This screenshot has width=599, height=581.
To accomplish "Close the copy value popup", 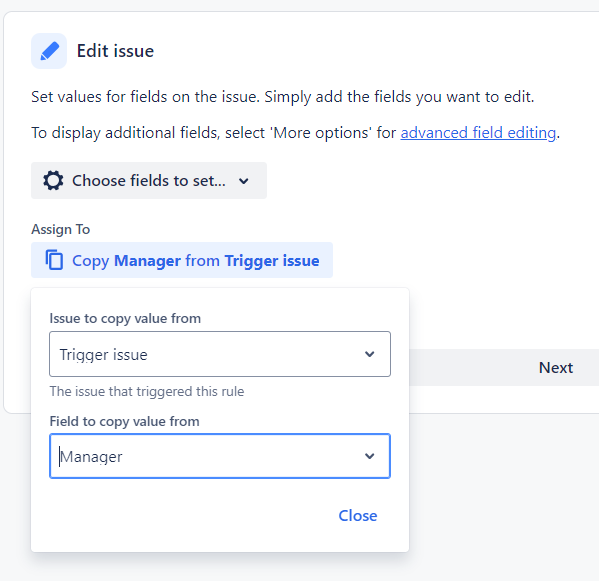I will point(358,516).
